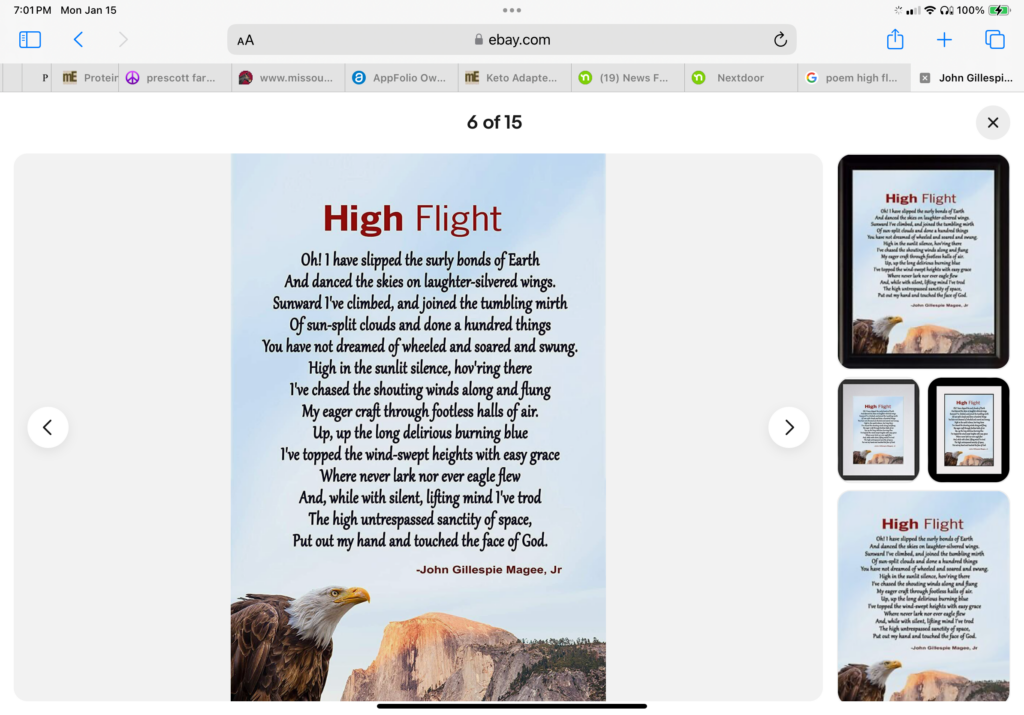Switch to the AppFolio Ow... tab
Image resolution: width=1024 pixels, height=715 pixels.
[402, 78]
